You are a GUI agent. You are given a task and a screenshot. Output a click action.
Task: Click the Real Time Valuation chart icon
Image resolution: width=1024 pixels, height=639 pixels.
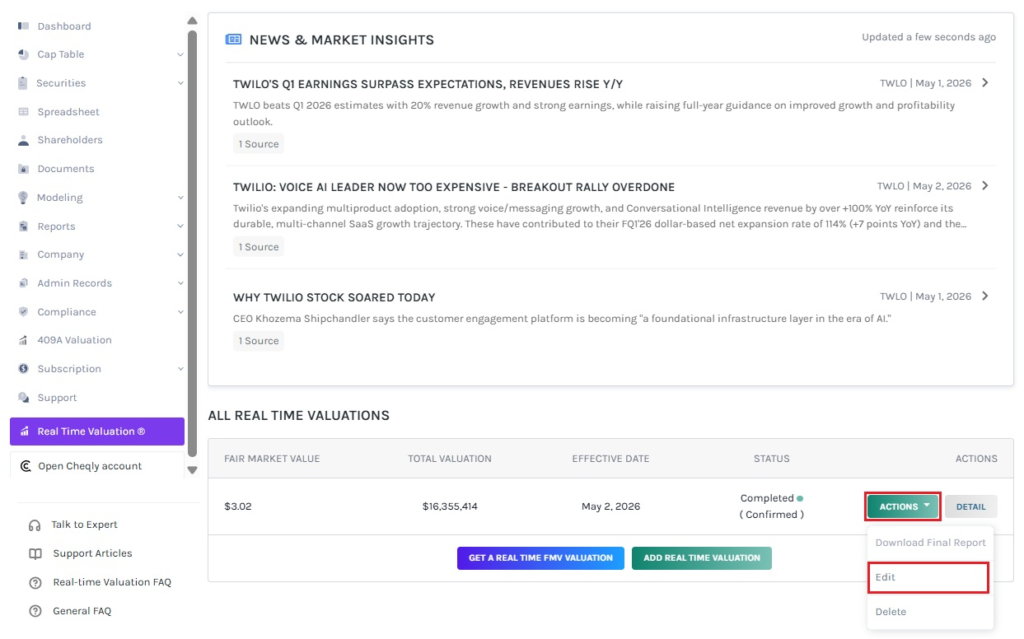coord(24,431)
